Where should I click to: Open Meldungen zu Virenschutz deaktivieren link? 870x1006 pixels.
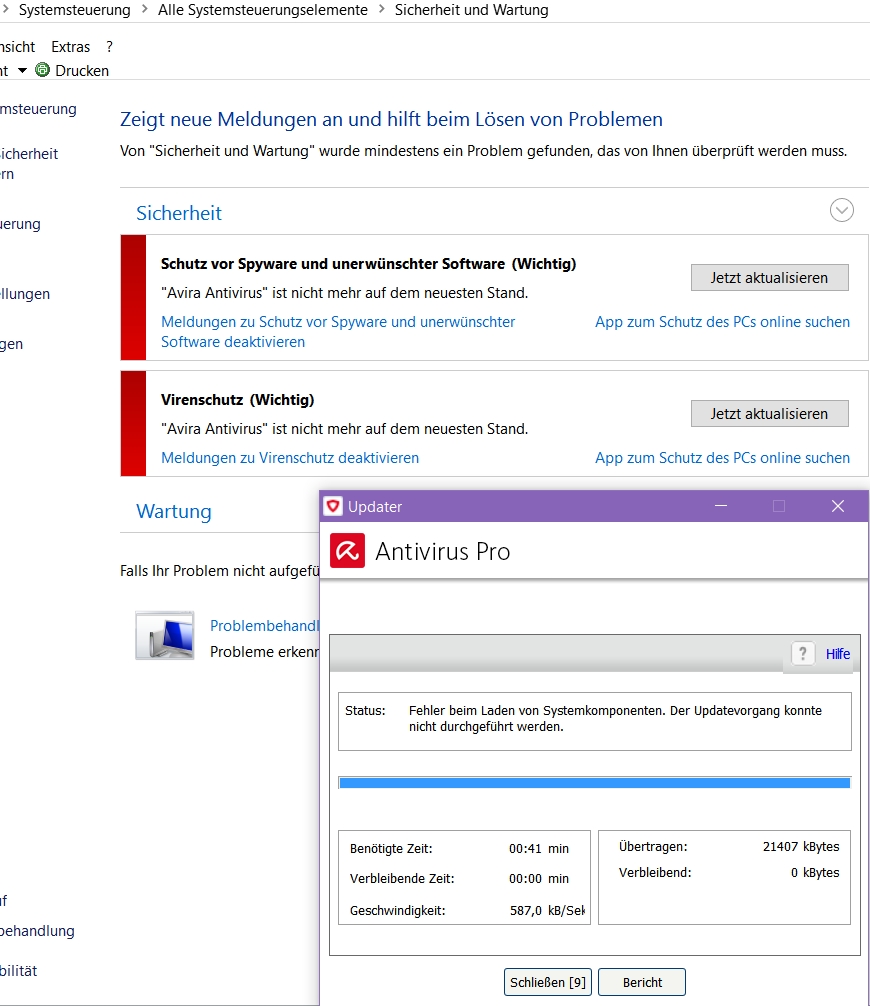pos(290,458)
